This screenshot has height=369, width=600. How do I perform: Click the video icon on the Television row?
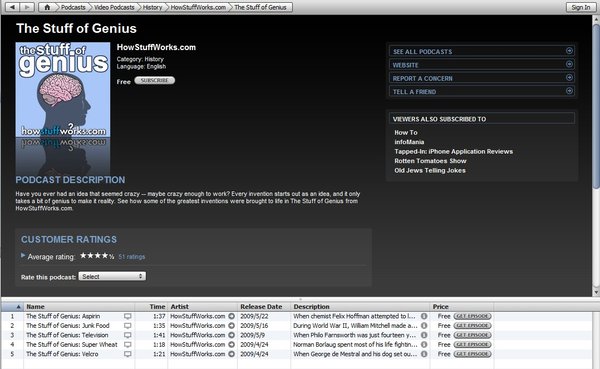coord(127,335)
